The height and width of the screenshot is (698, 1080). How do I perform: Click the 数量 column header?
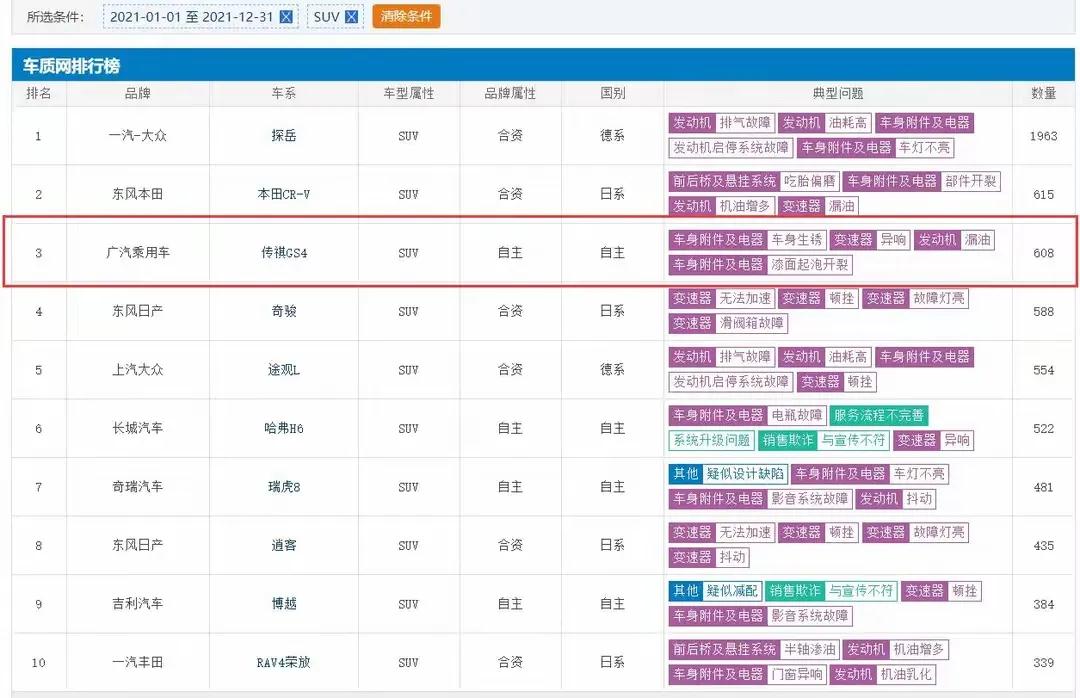coord(1043,93)
